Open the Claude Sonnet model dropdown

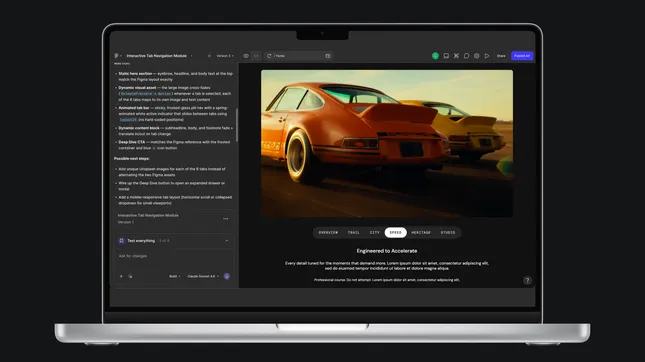(203, 276)
